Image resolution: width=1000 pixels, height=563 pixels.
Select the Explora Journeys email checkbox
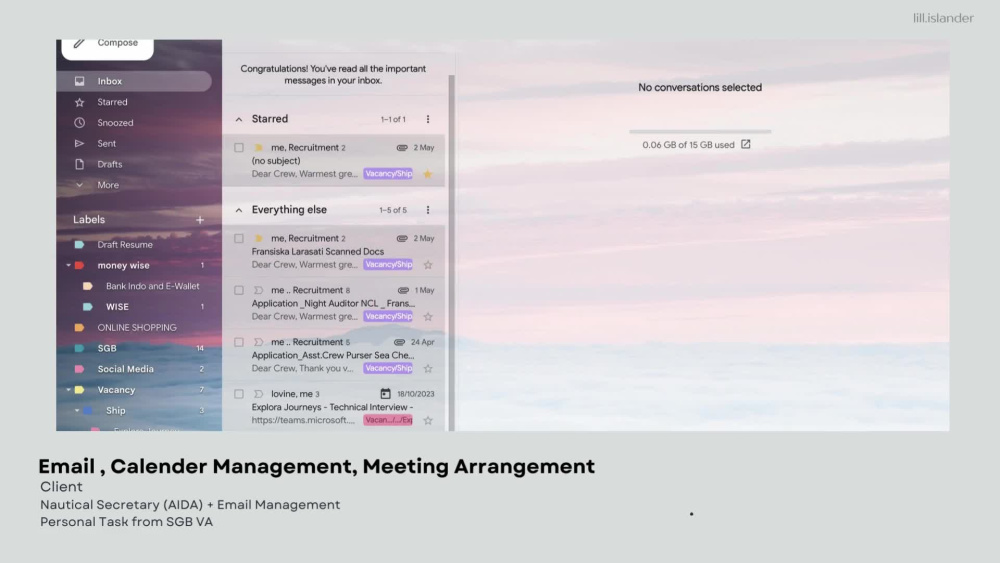pyautogui.click(x=239, y=394)
